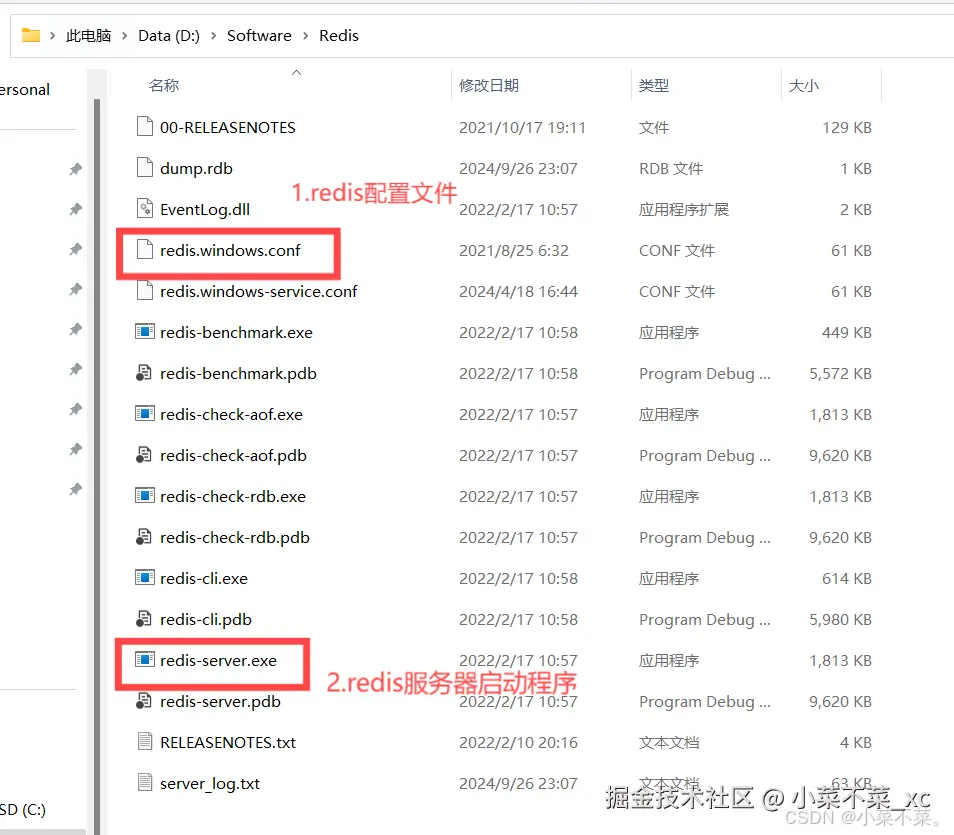The height and width of the screenshot is (835, 954).
Task: Click the RELEASENOTES.txt document icon
Action: 145,741
